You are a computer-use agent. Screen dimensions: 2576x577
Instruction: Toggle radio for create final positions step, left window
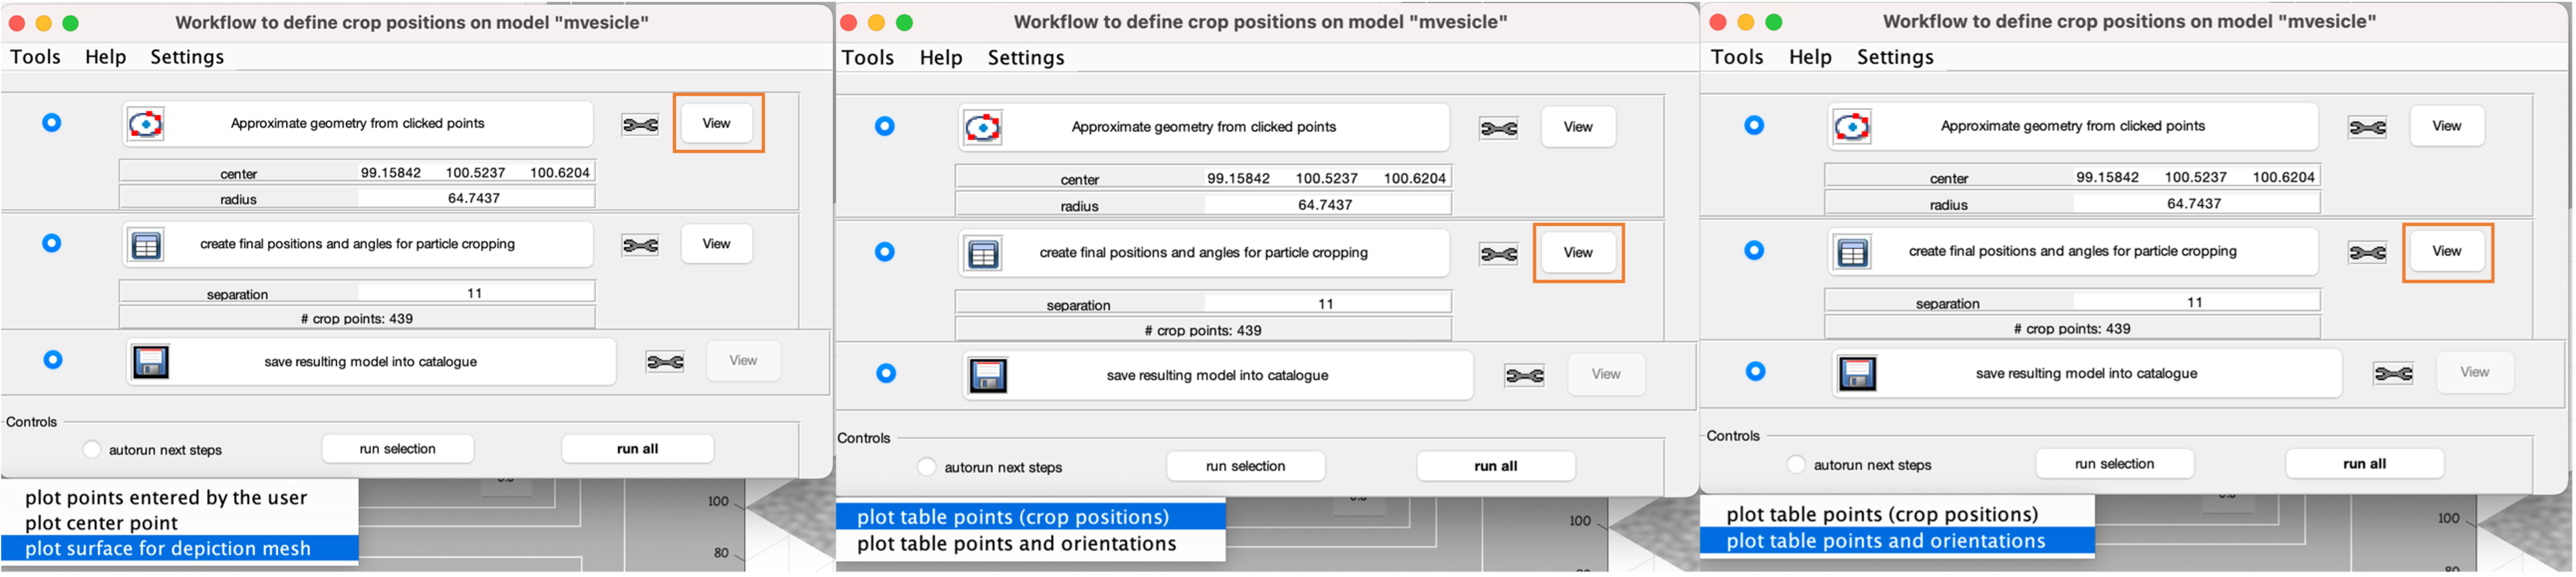click(52, 244)
